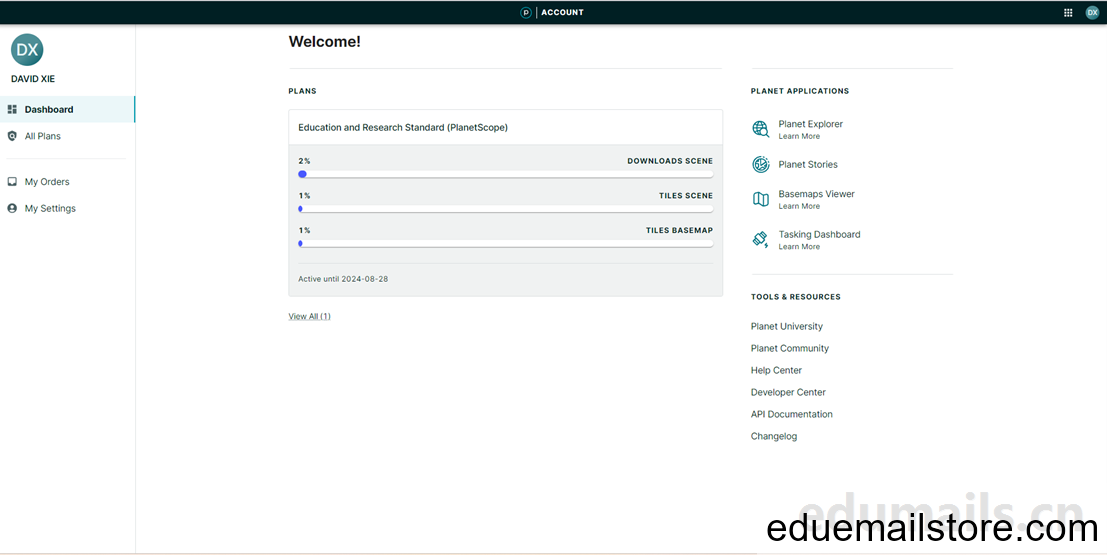Open the Help Center link

click(x=776, y=370)
